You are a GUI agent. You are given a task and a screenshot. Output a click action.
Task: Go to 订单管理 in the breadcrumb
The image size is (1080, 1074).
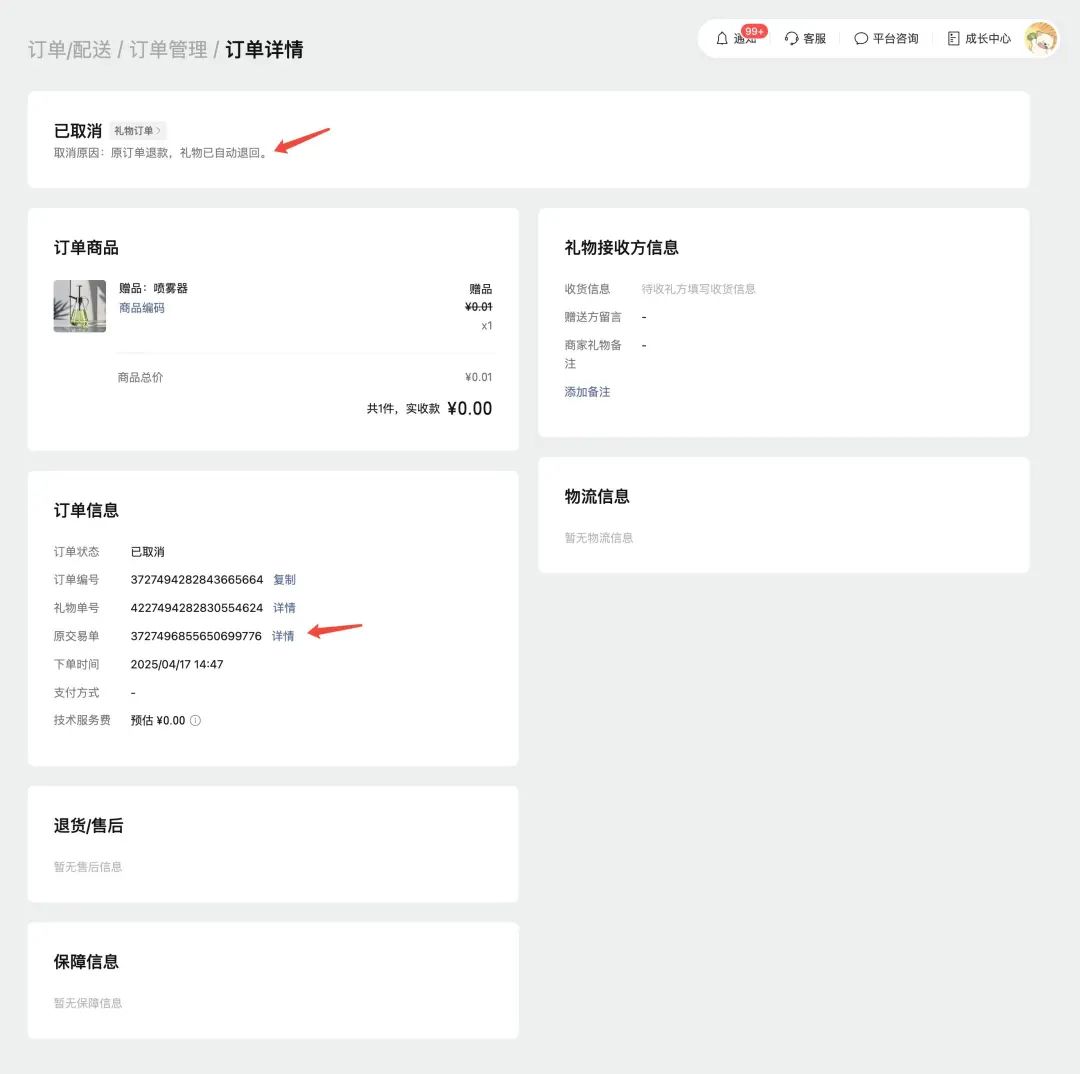tap(167, 48)
